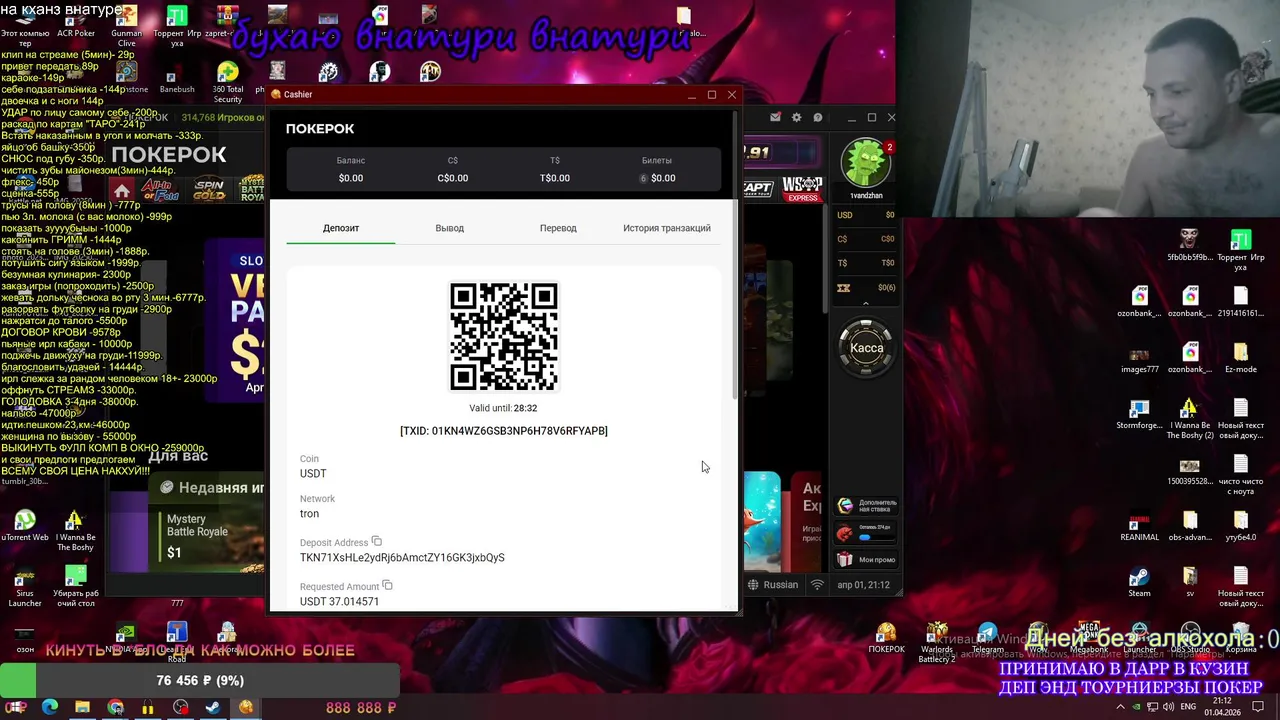Open the Вывод tab in Cashier
The image size is (1280, 720).
coord(449,228)
